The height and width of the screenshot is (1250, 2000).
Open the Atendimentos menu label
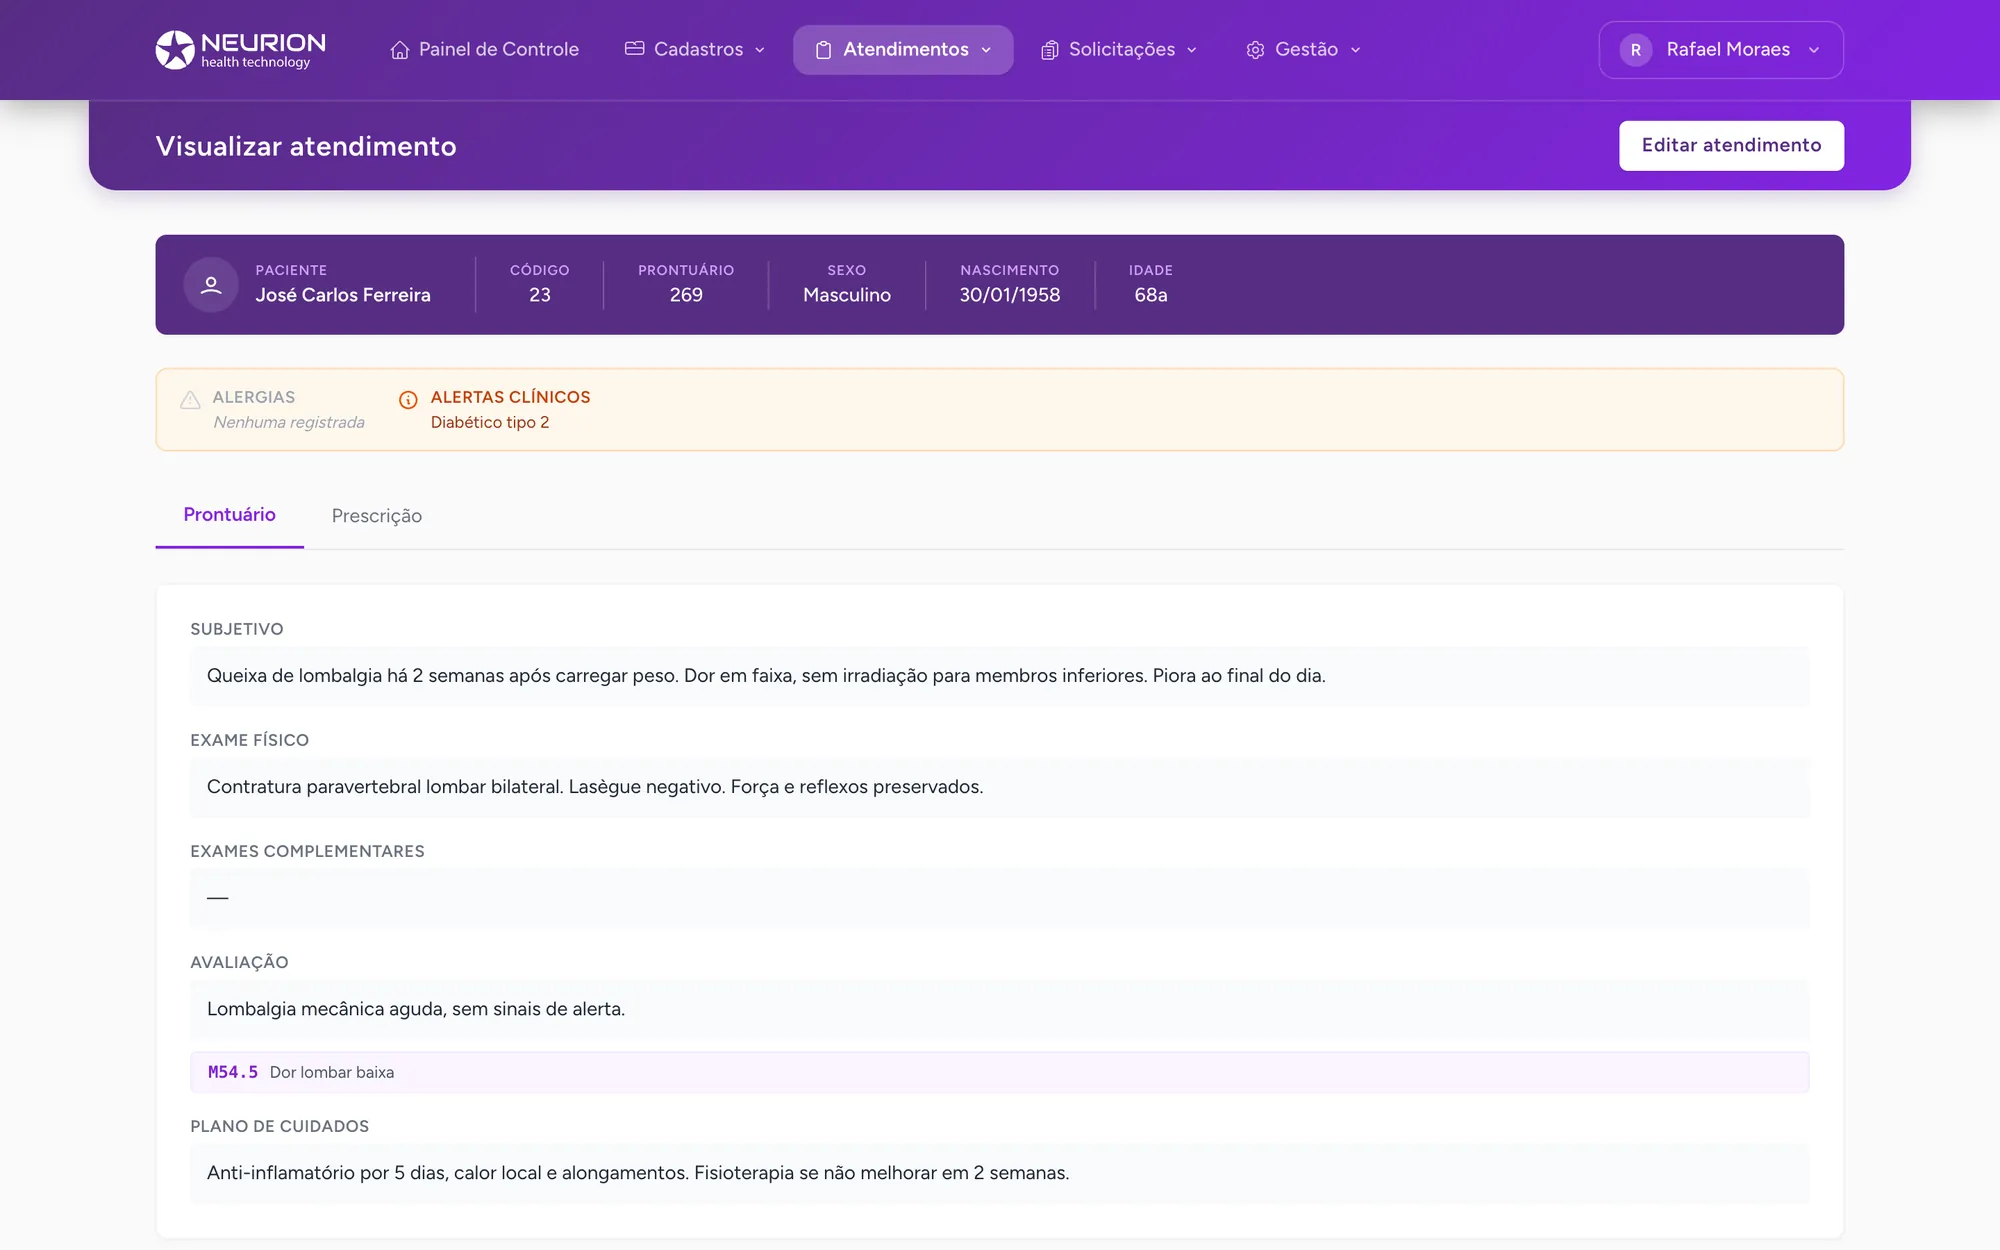click(906, 50)
